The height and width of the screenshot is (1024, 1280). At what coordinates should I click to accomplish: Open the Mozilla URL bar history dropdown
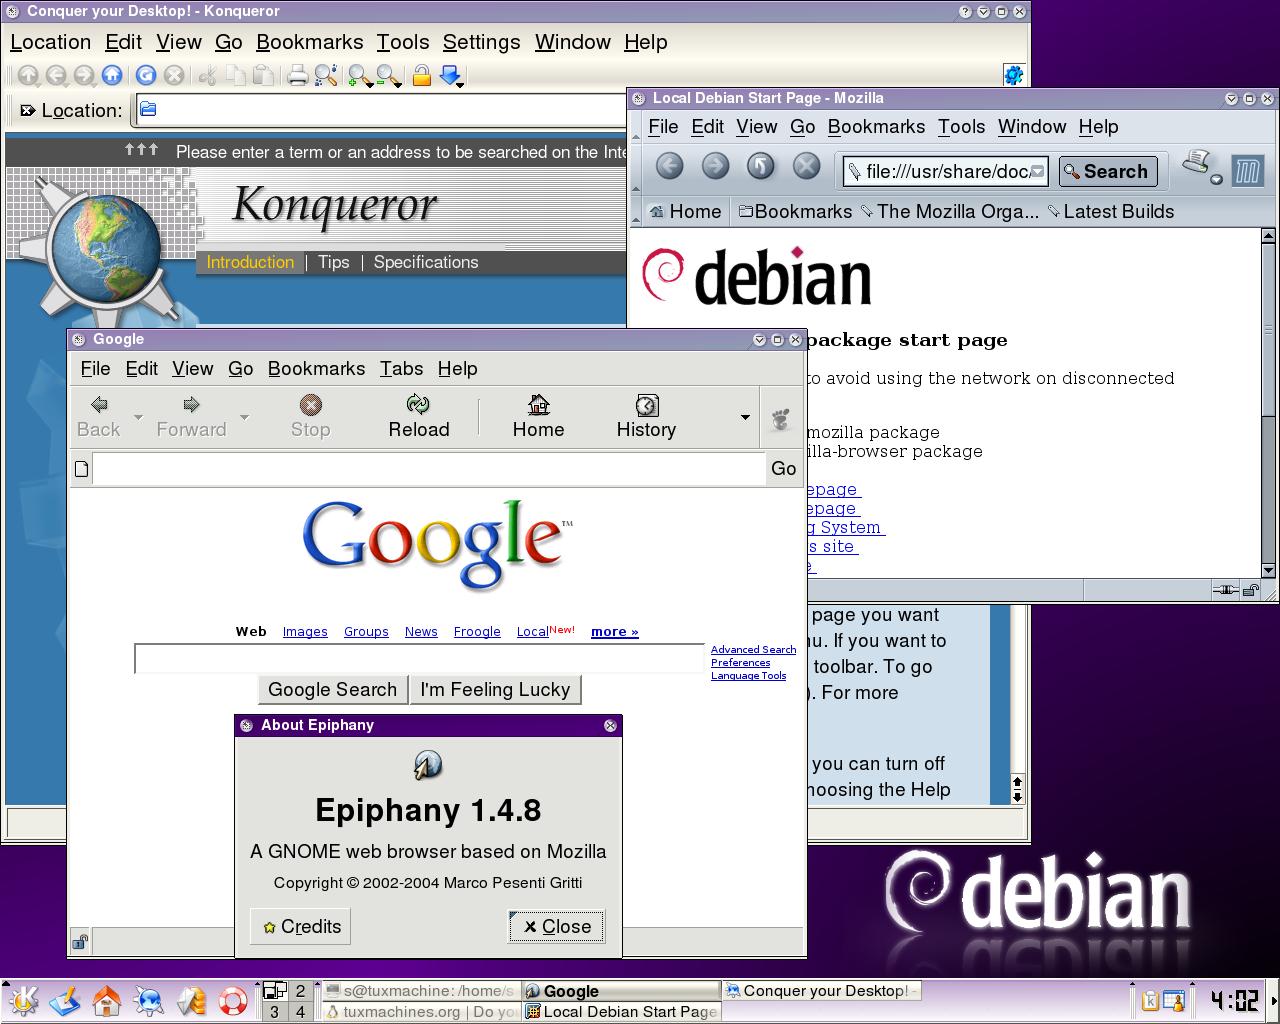point(1038,172)
